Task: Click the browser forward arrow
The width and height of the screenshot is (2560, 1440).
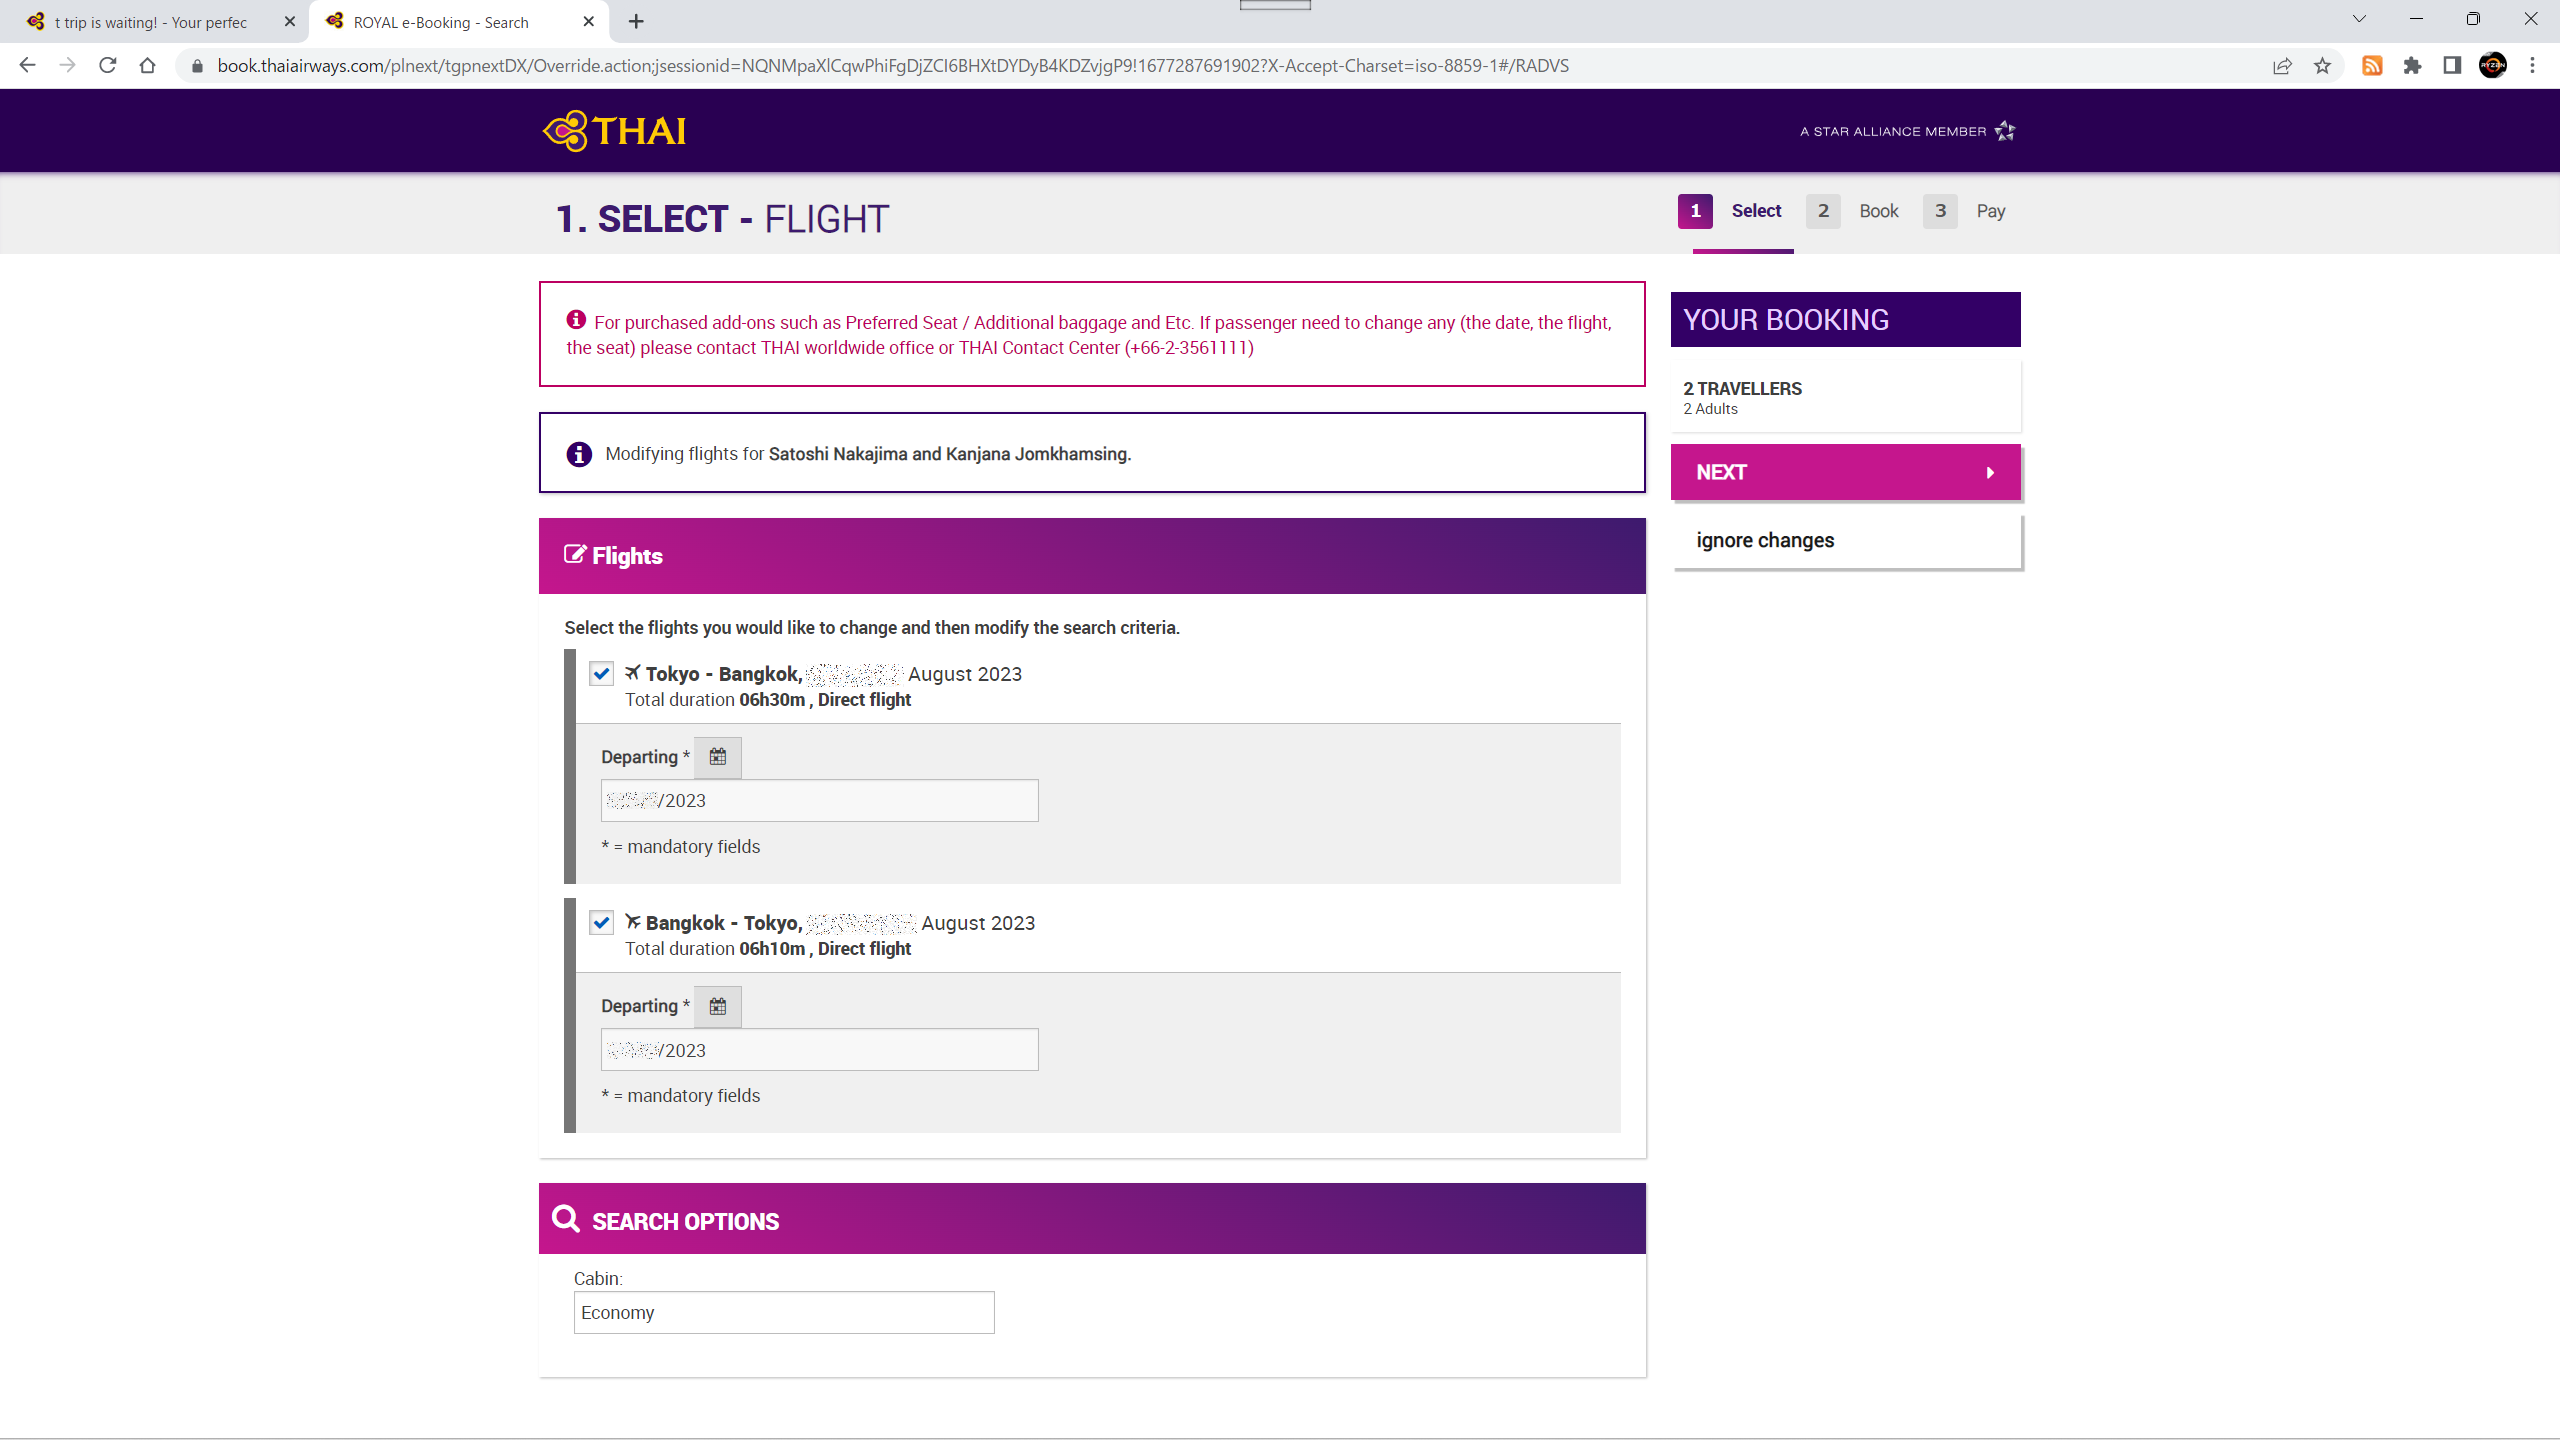Action: click(x=67, y=66)
